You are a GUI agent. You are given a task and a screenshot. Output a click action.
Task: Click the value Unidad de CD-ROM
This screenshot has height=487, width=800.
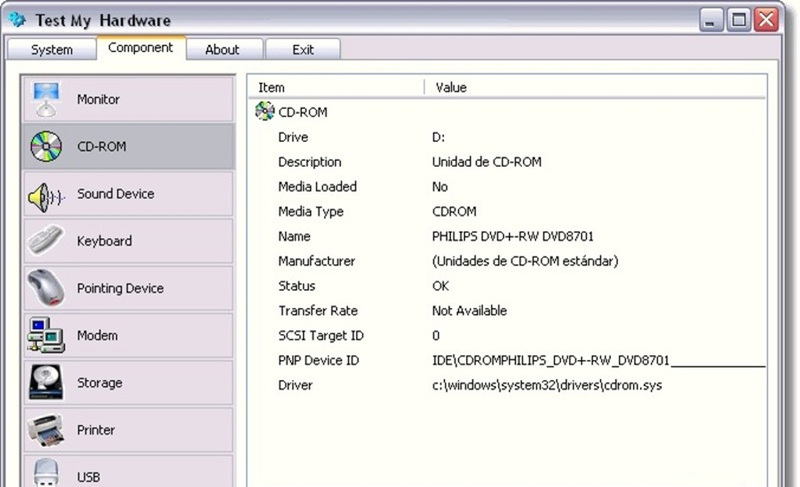(x=487, y=162)
